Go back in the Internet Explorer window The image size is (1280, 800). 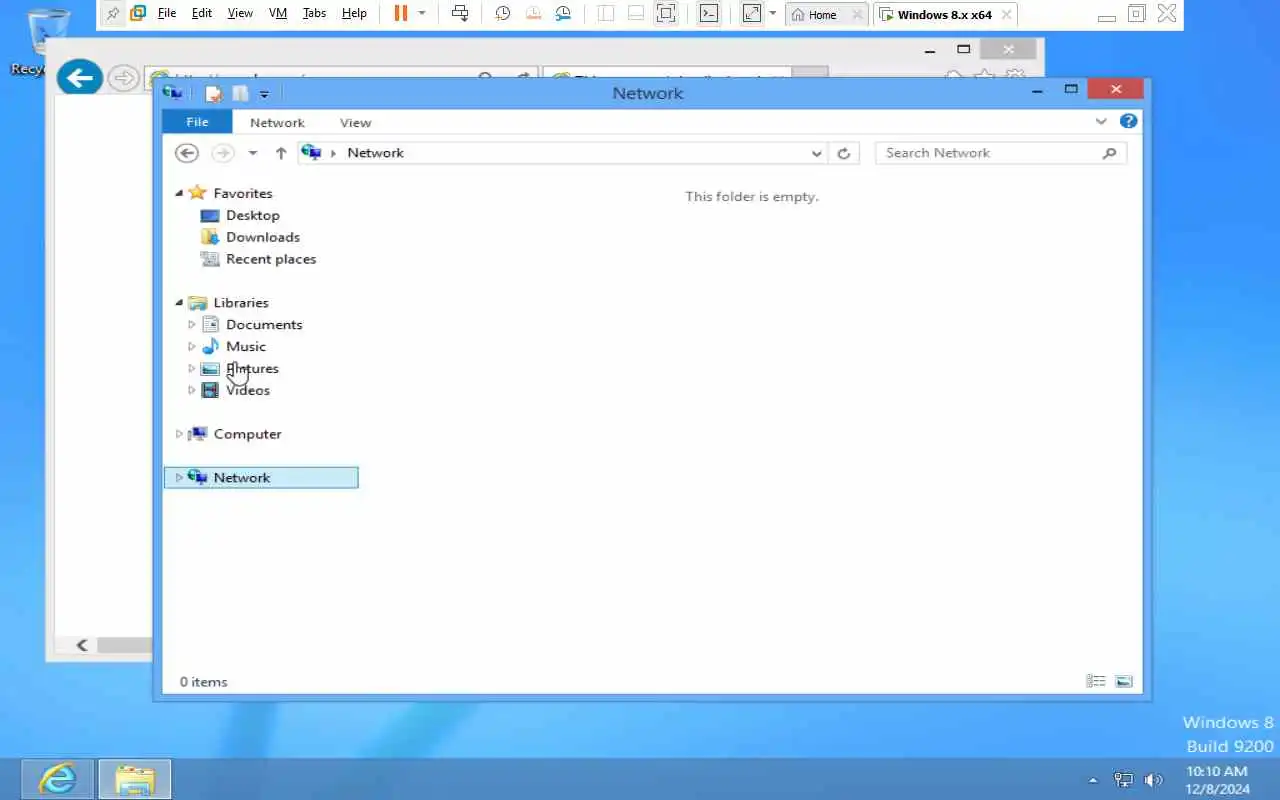click(80, 77)
